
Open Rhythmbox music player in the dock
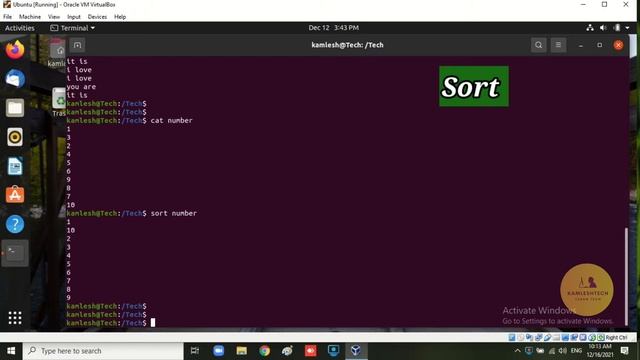click(15, 137)
